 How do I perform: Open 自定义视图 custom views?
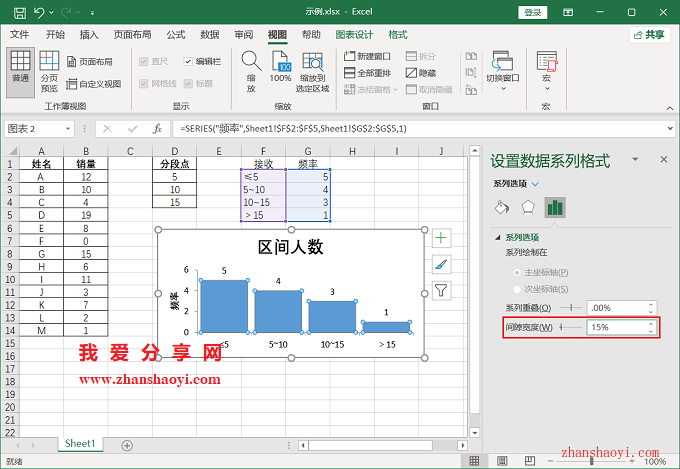tap(94, 84)
